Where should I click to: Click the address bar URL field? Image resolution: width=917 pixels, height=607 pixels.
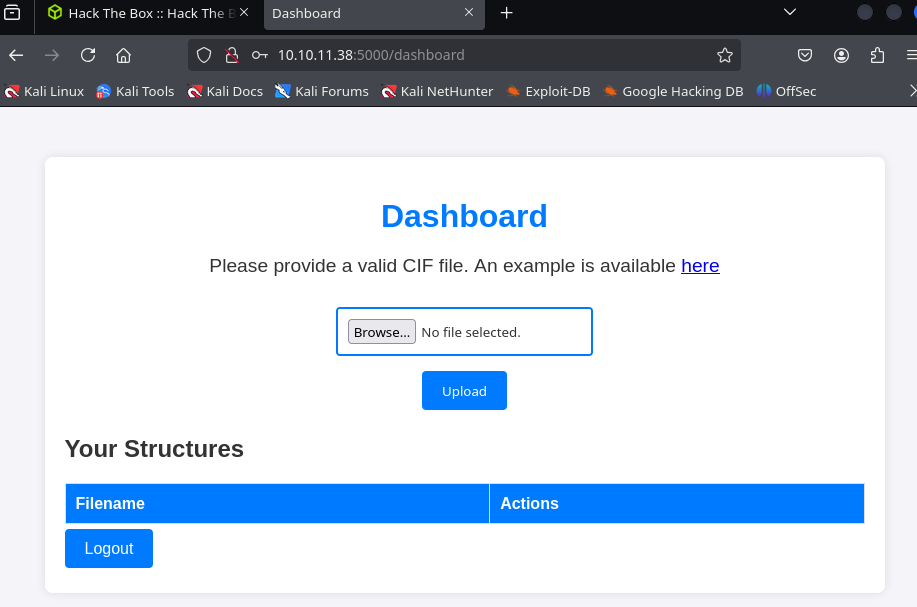(480, 55)
